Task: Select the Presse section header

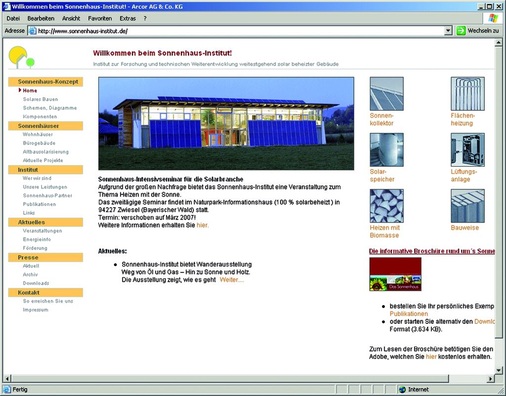Action: pyautogui.click(x=46, y=257)
